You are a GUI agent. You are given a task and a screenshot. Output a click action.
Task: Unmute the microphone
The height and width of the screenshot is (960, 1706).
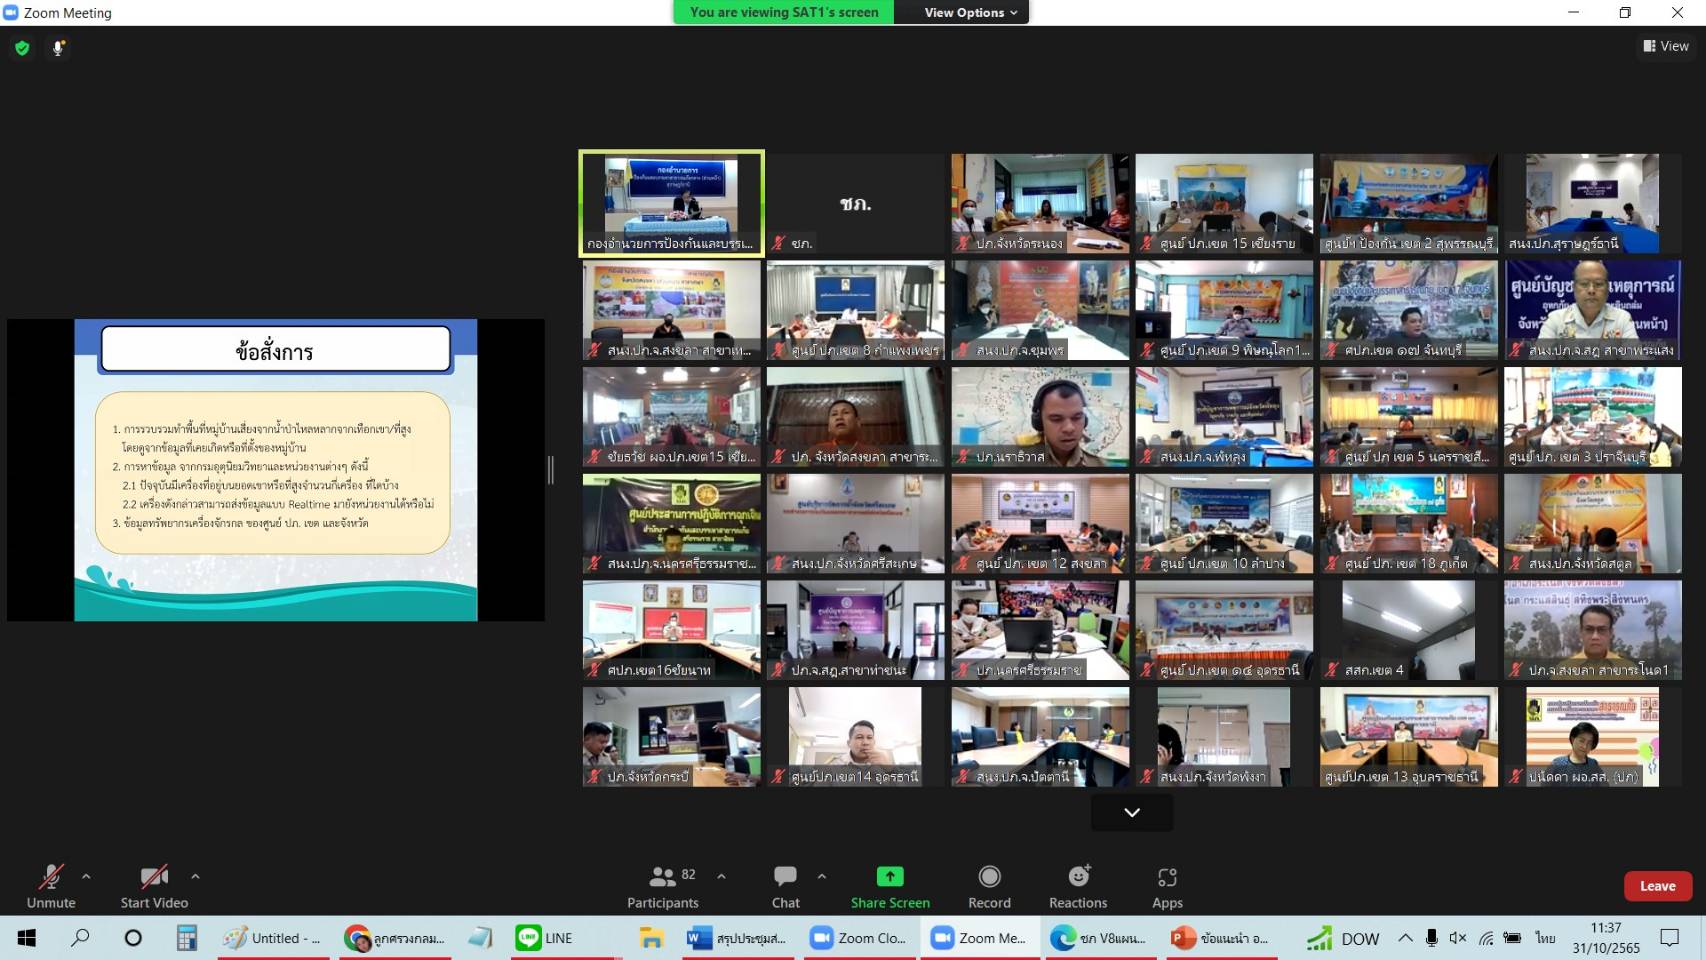pyautogui.click(x=51, y=886)
